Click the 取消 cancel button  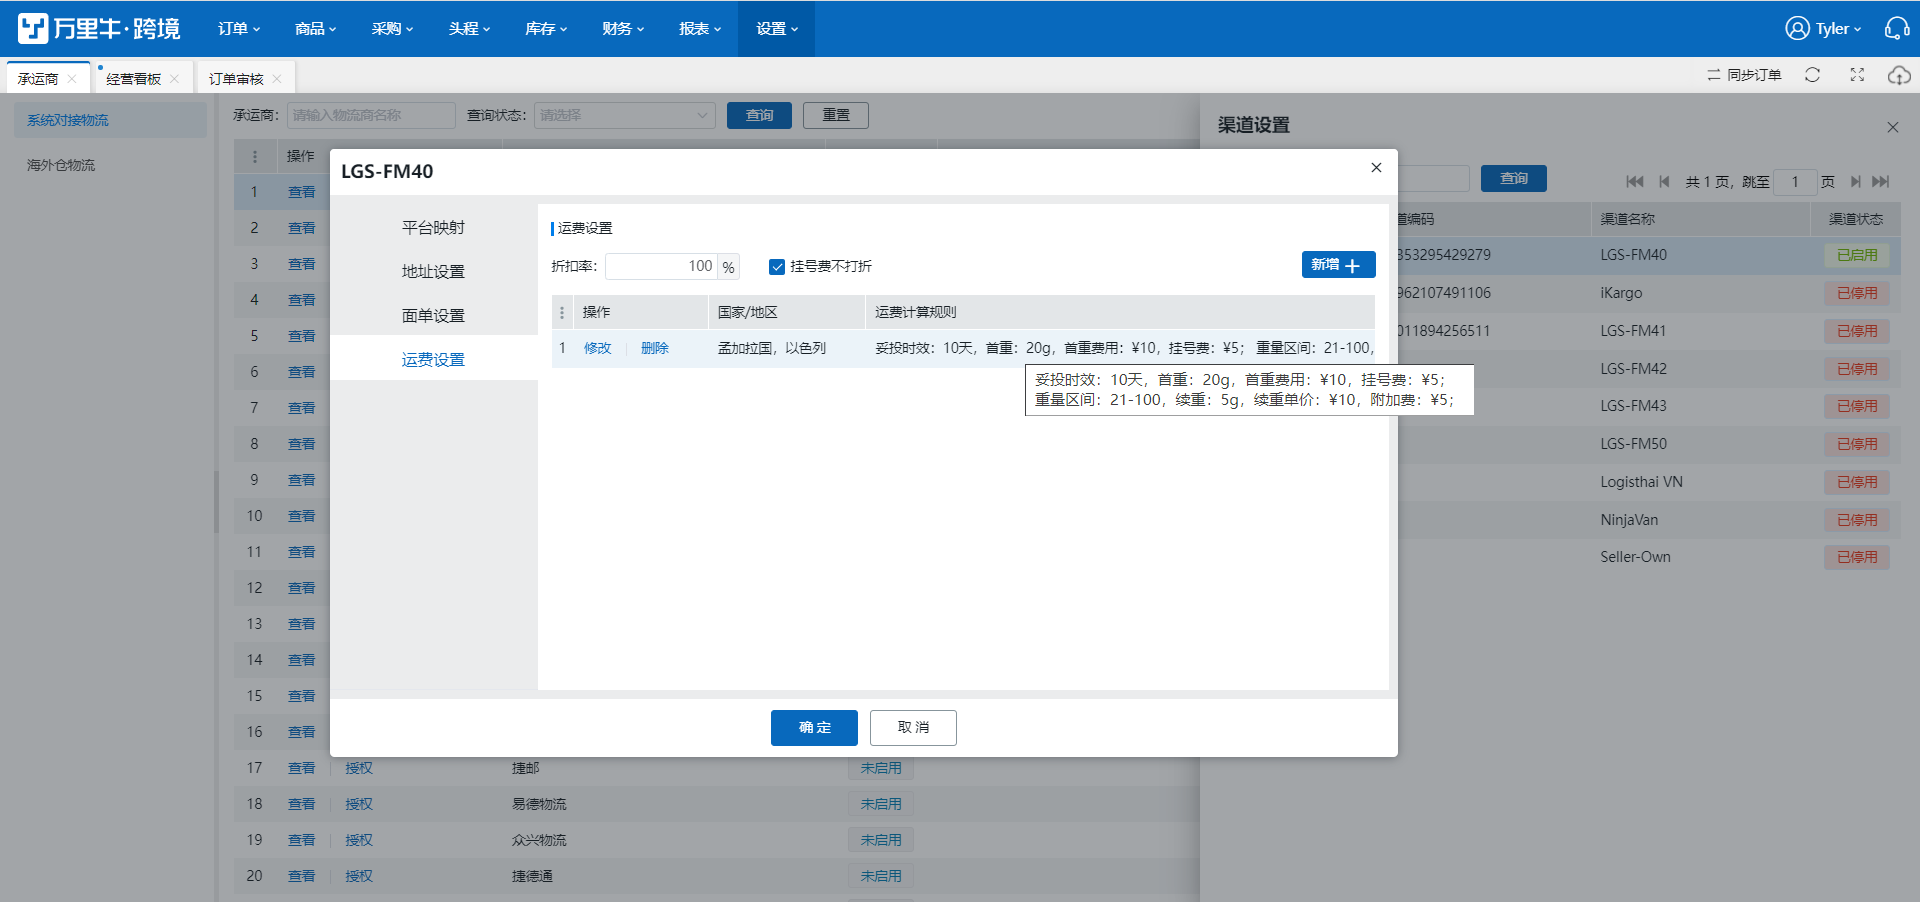[x=913, y=727]
